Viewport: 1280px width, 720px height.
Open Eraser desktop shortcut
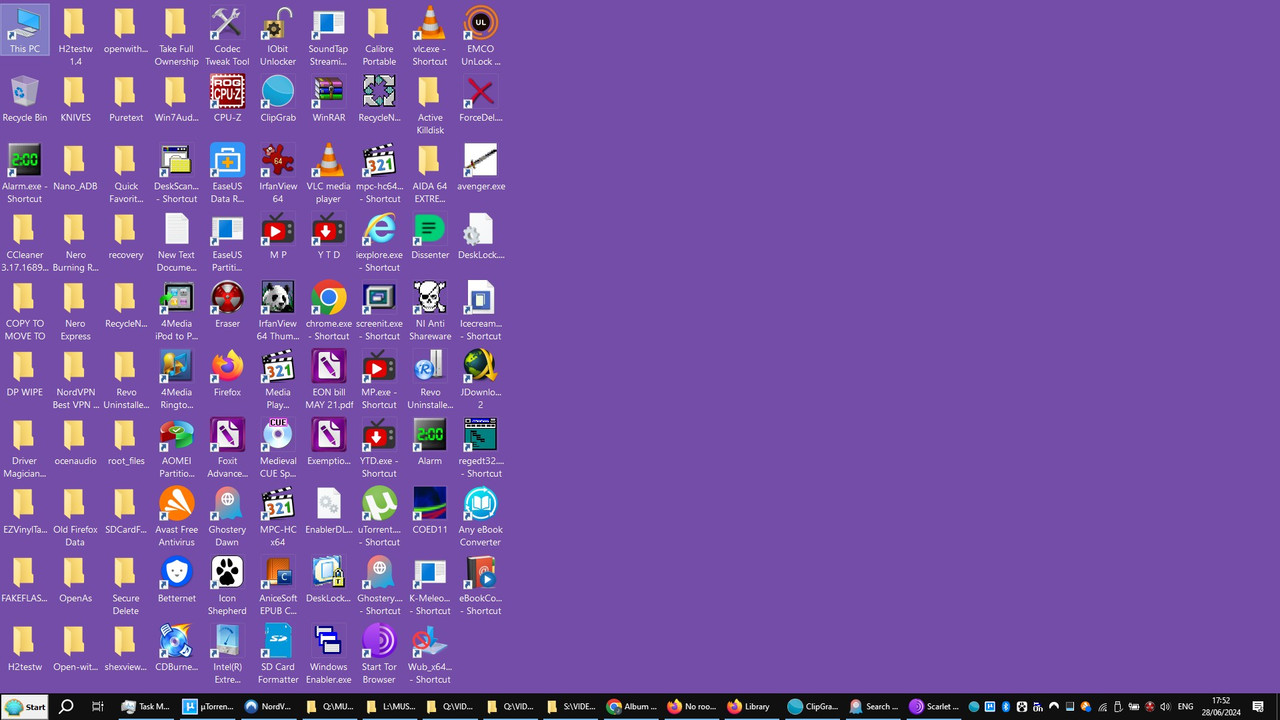point(227,305)
